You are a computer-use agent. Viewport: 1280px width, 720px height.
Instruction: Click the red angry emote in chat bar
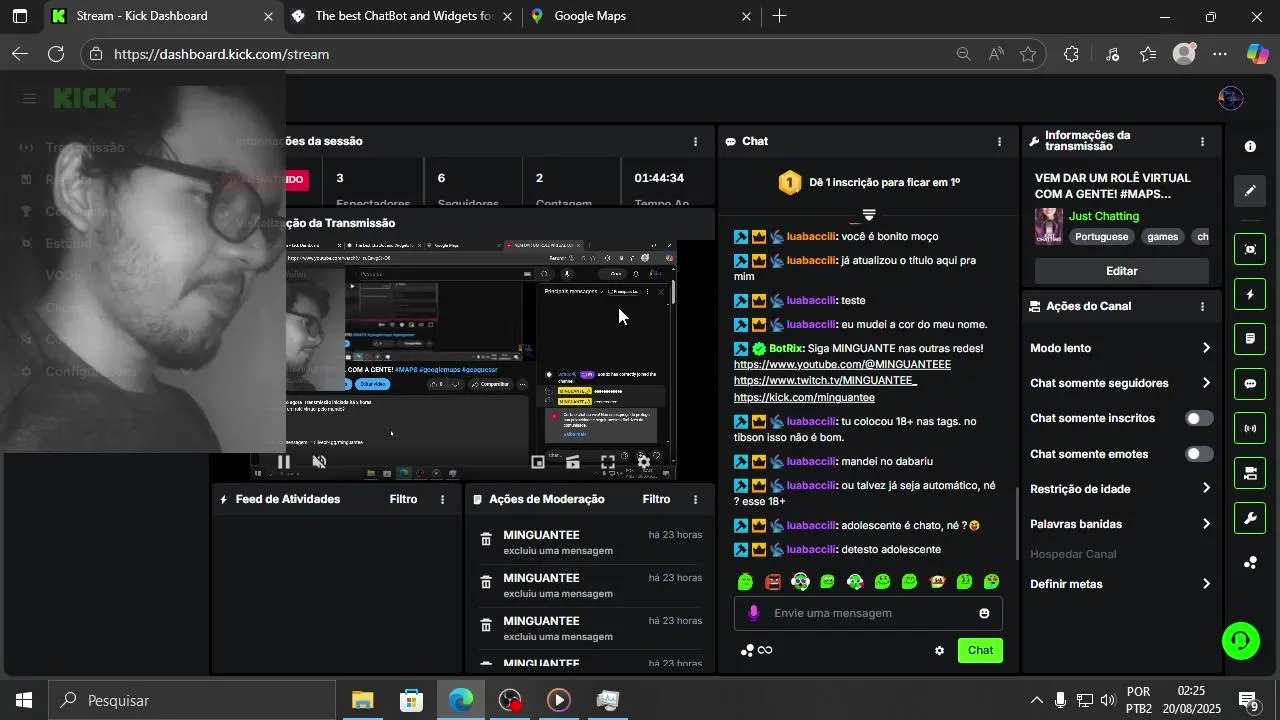point(773,582)
